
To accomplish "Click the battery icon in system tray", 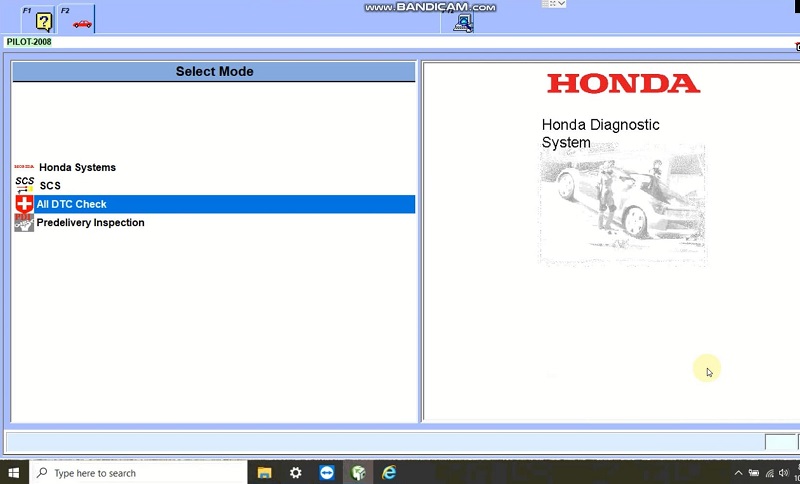I will (754, 473).
